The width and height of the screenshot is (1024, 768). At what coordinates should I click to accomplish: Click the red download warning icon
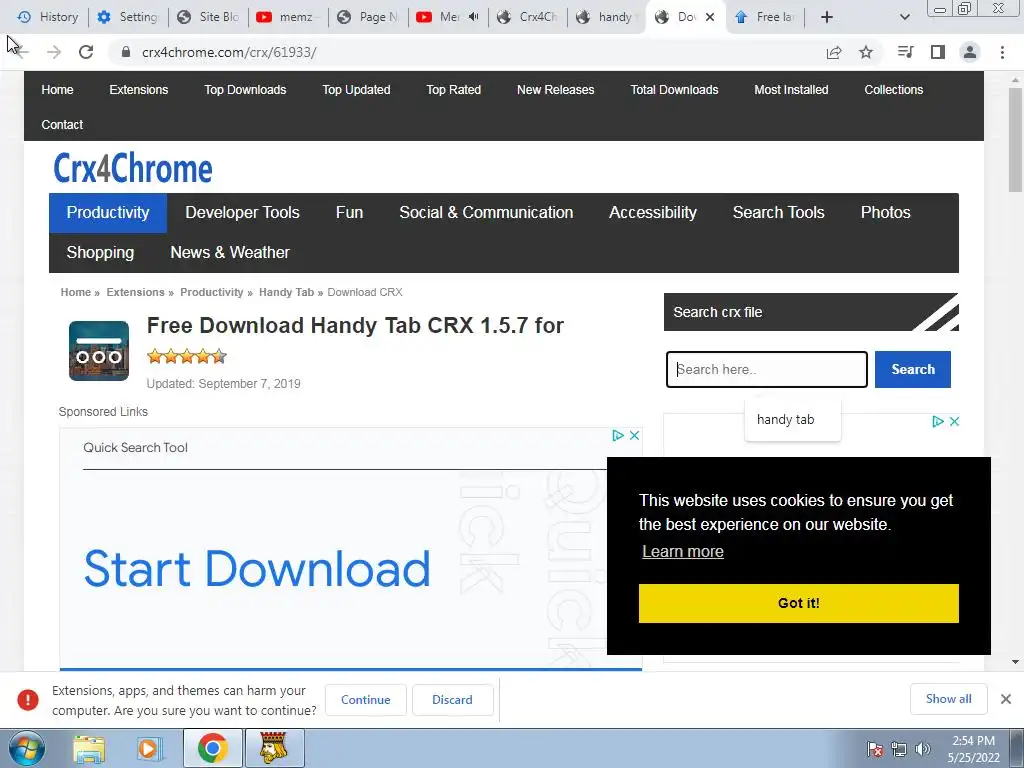click(x=27, y=699)
